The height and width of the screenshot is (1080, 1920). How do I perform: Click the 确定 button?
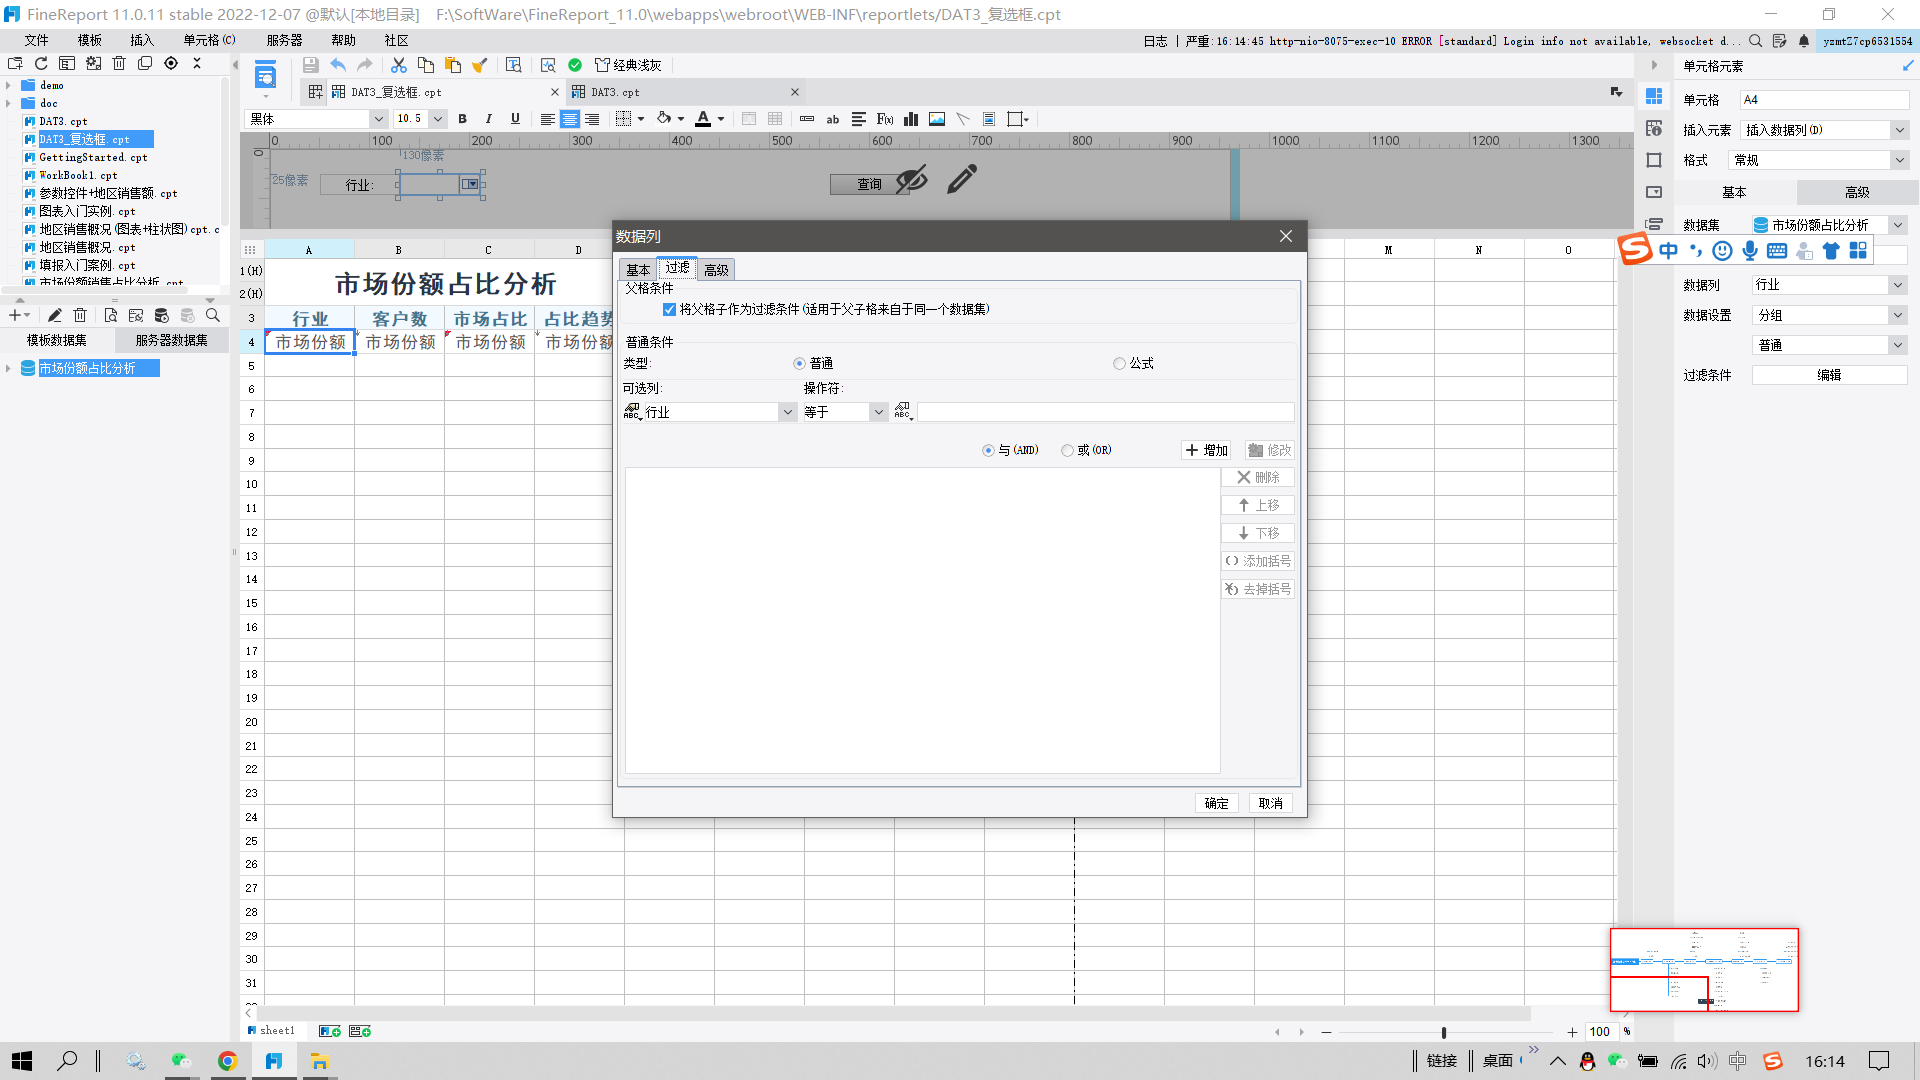(x=1216, y=803)
